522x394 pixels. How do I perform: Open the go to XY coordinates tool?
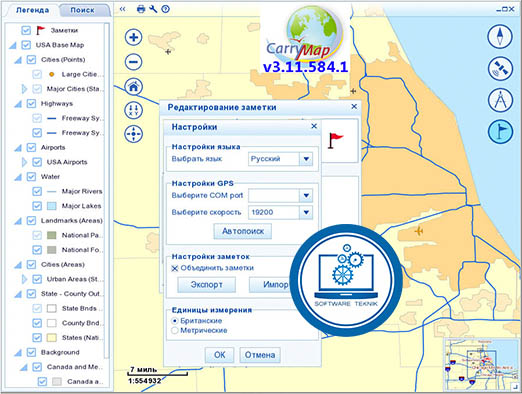coord(134,110)
